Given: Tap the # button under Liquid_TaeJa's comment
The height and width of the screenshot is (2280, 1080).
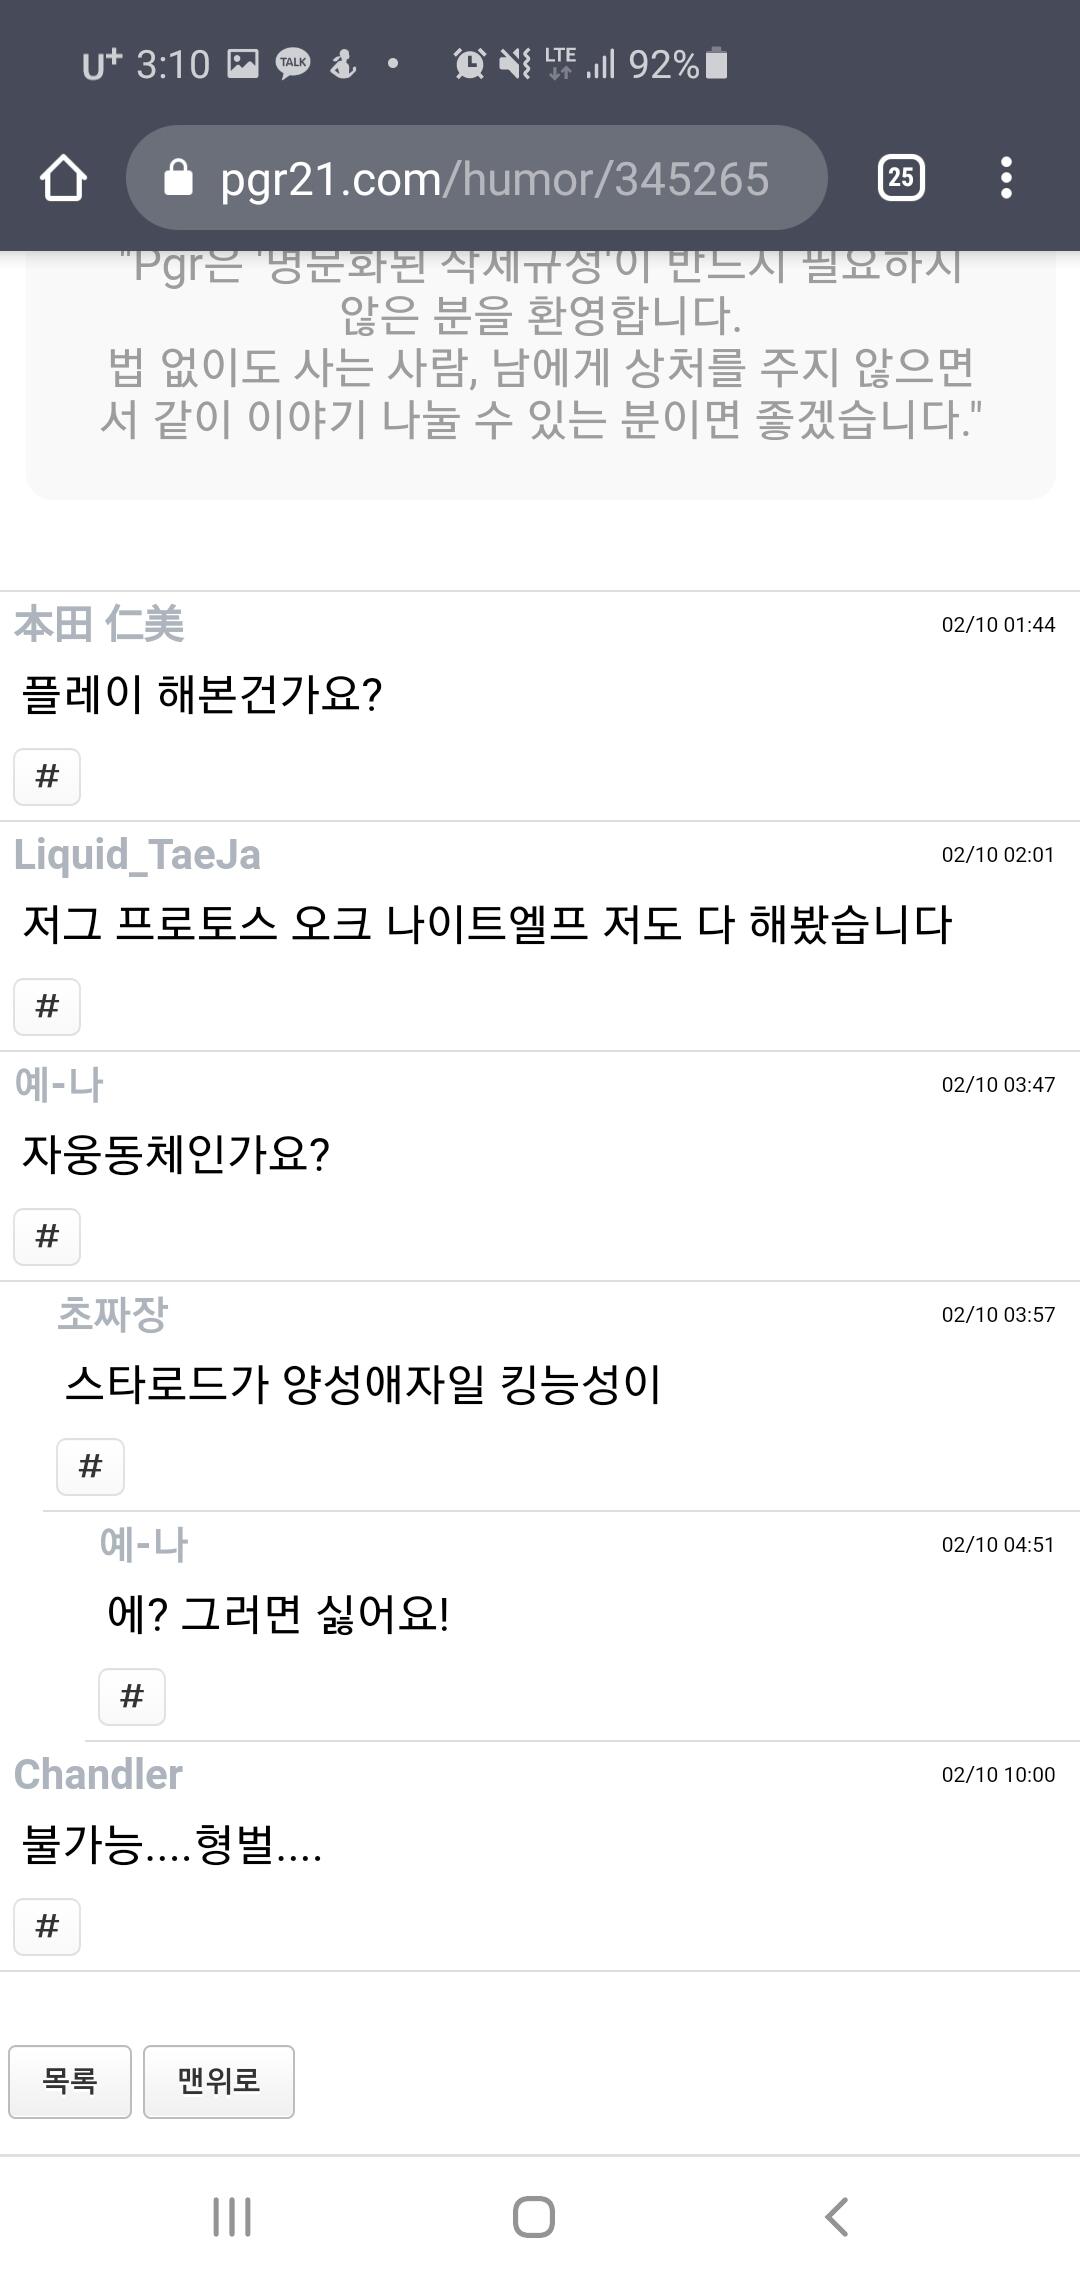Looking at the screenshot, I should coord(47,1006).
